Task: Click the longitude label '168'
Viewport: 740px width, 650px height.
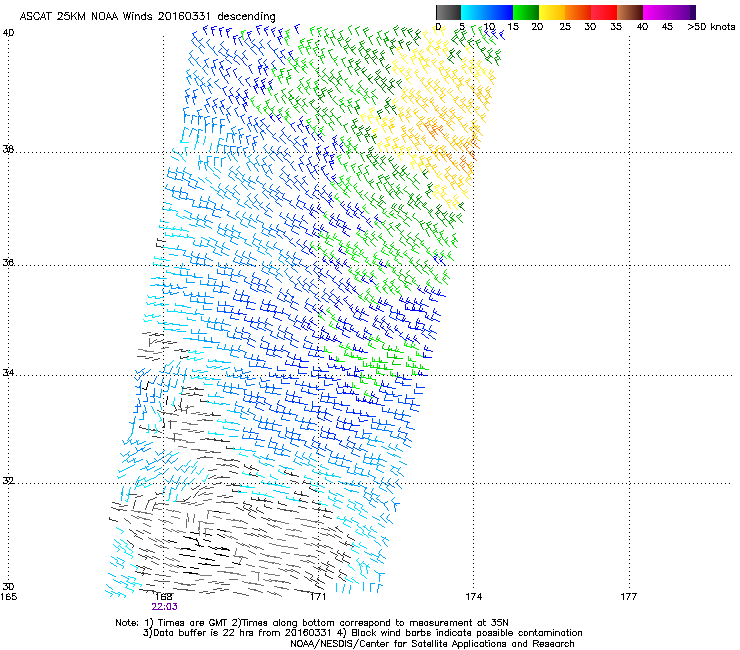Action: coord(164,597)
